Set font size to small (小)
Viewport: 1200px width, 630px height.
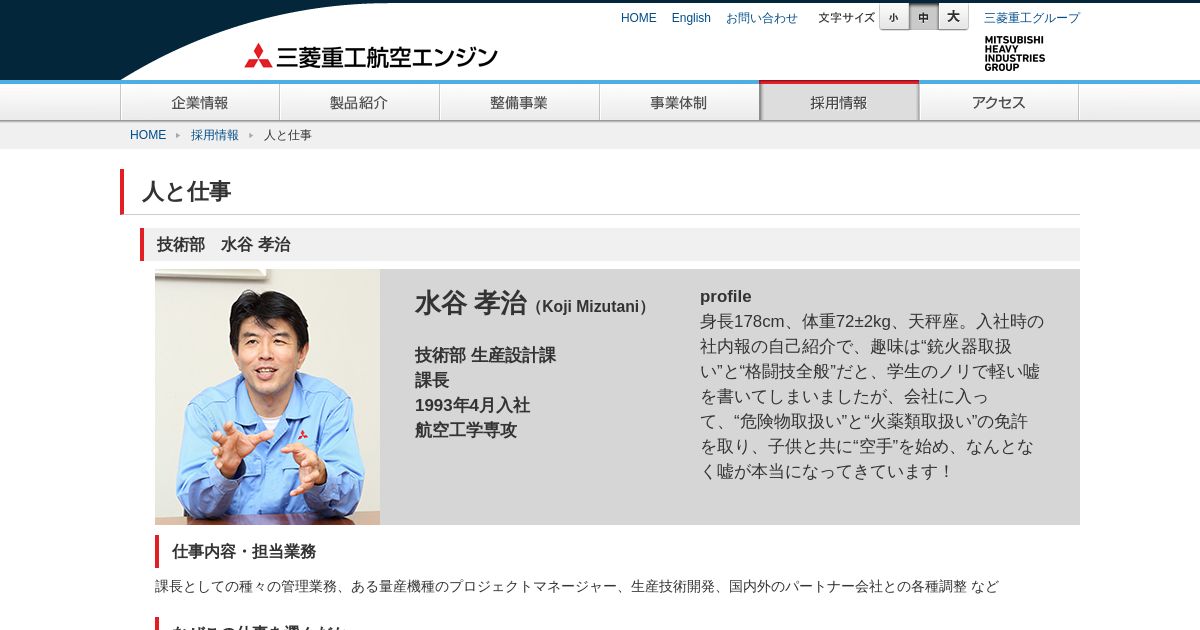[x=894, y=17]
